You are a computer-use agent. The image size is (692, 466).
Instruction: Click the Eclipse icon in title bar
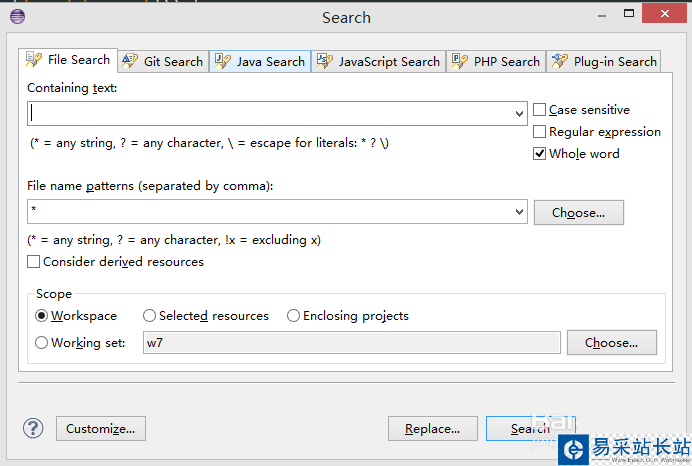[x=17, y=16]
